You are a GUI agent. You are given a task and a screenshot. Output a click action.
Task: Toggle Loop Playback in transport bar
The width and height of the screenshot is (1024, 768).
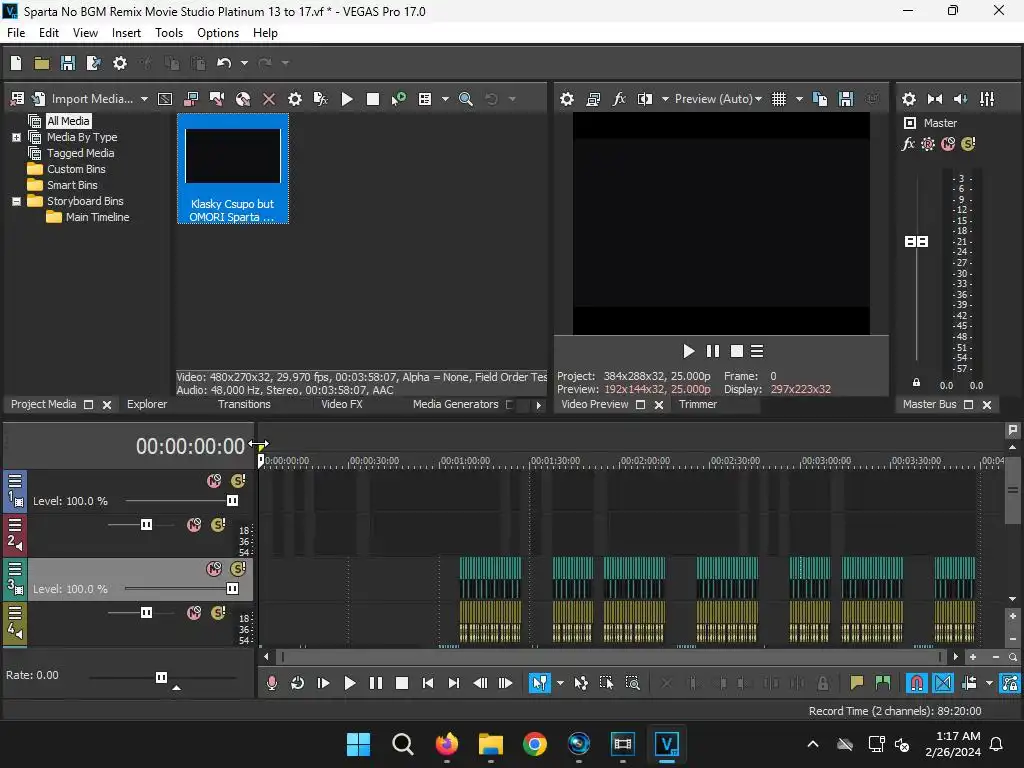(x=297, y=683)
